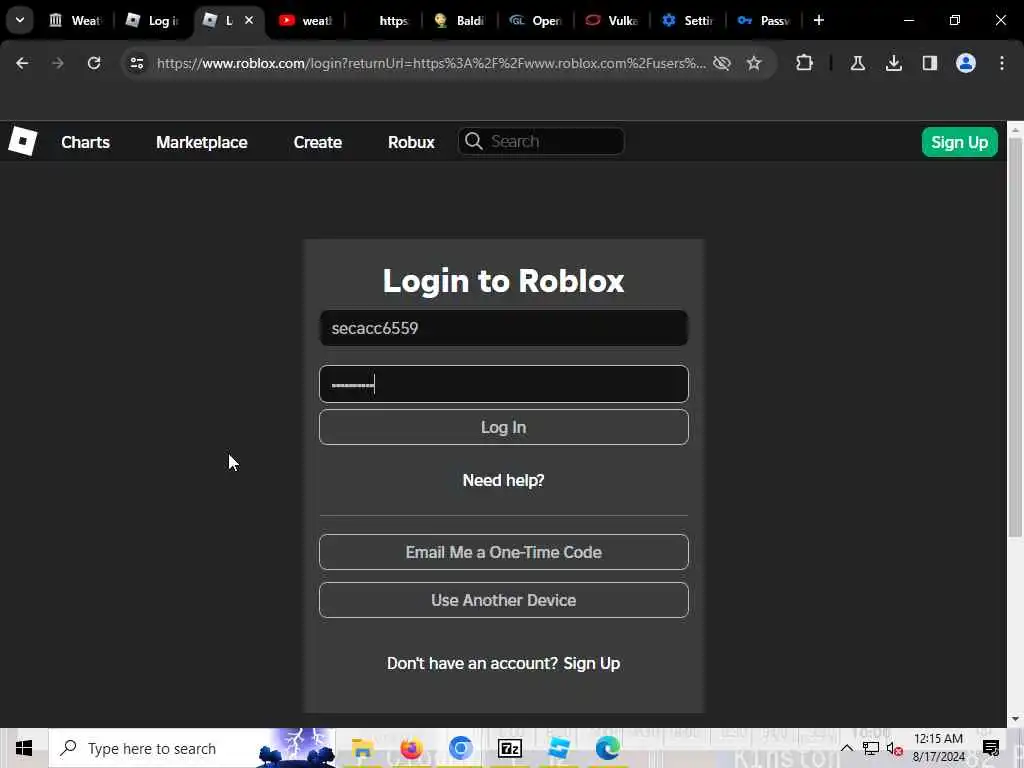The height and width of the screenshot is (768, 1024).
Task: Go to the Create page
Action: click(317, 142)
